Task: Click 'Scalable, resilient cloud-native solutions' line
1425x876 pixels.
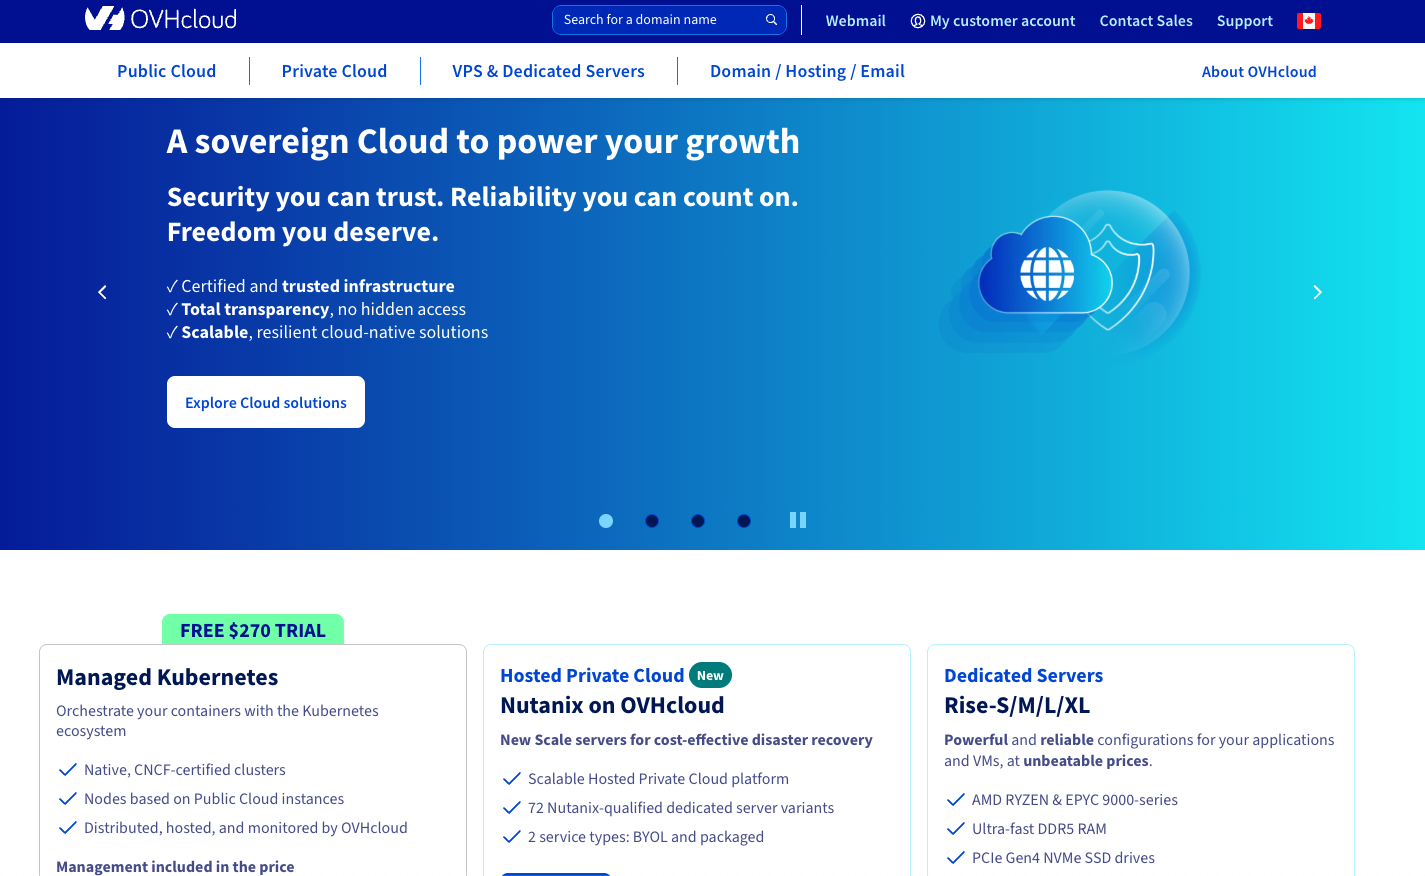Action: pos(328,332)
